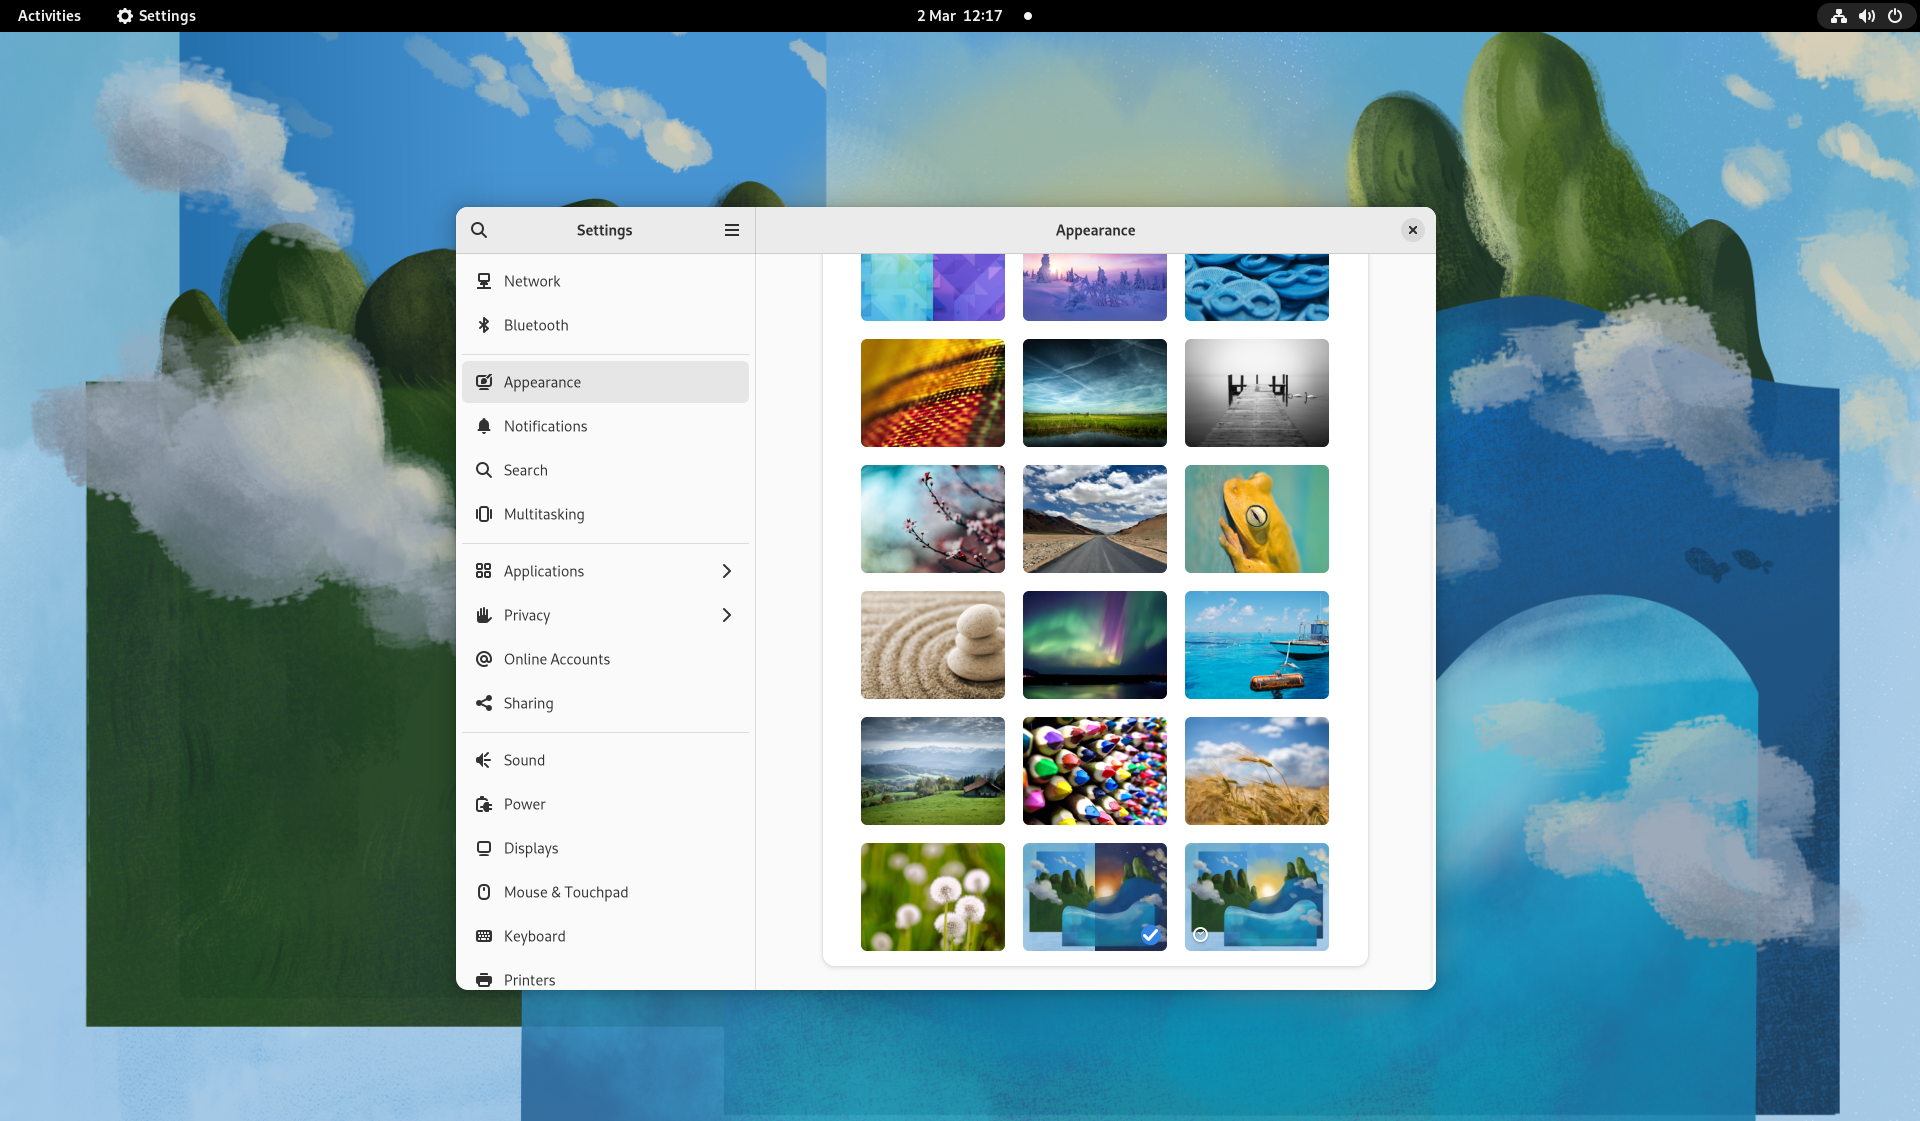Open the Displays settings panel
This screenshot has height=1121, width=1920.
point(605,848)
